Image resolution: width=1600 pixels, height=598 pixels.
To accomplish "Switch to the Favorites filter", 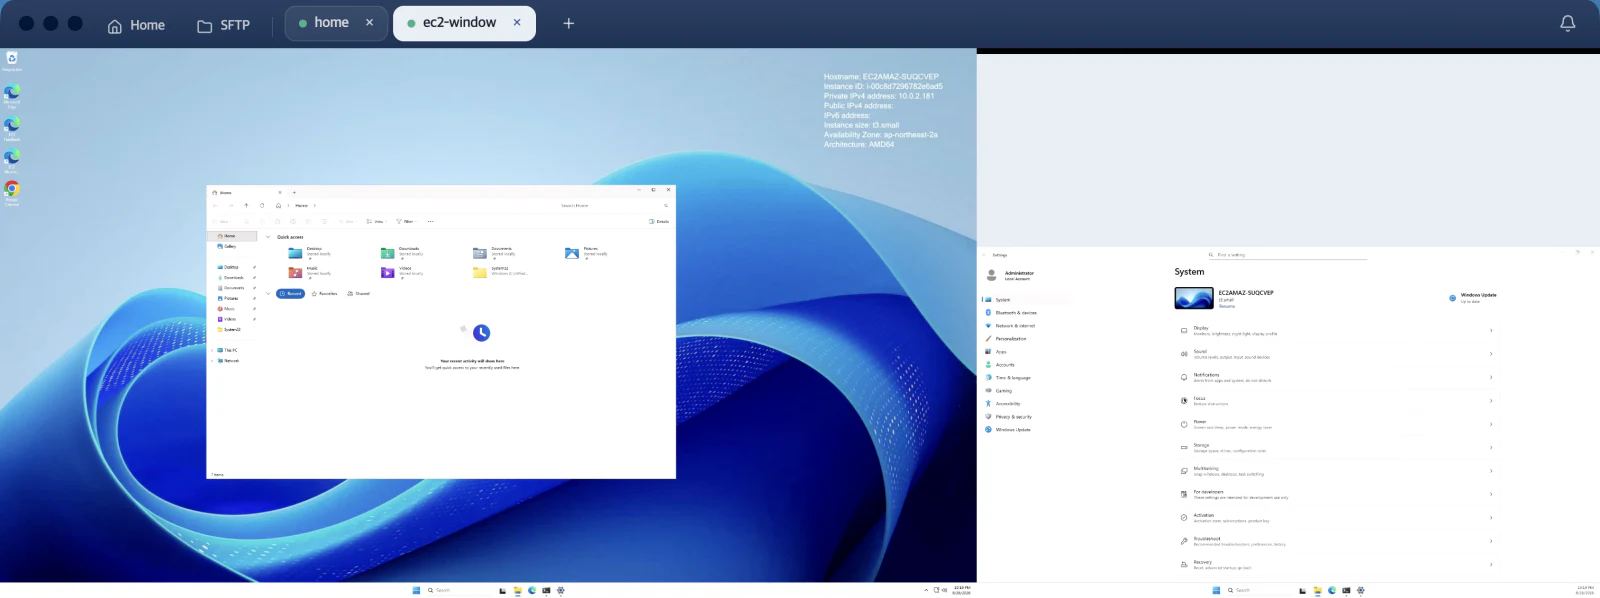I will pyautogui.click(x=324, y=293).
